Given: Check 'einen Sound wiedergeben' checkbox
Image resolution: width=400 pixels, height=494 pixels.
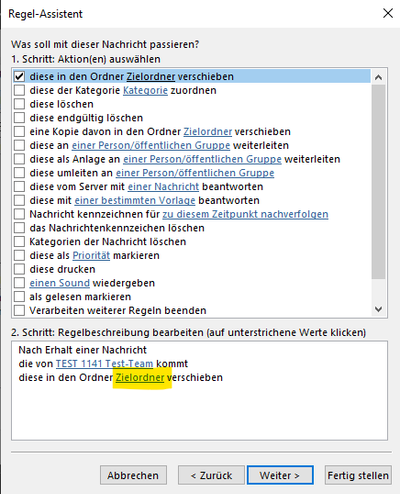Looking at the screenshot, I should [19, 283].
